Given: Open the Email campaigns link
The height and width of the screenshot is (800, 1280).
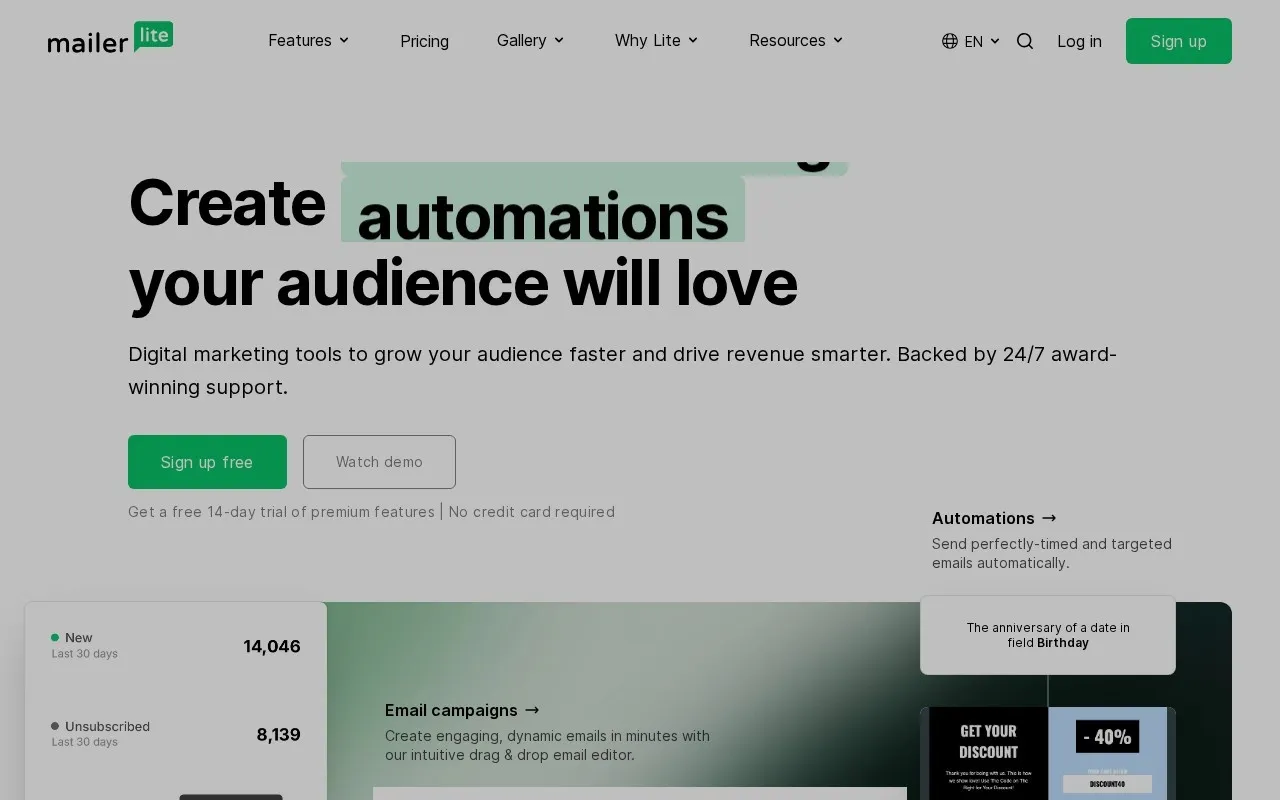Looking at the screenshot, I should coord(462,710).
